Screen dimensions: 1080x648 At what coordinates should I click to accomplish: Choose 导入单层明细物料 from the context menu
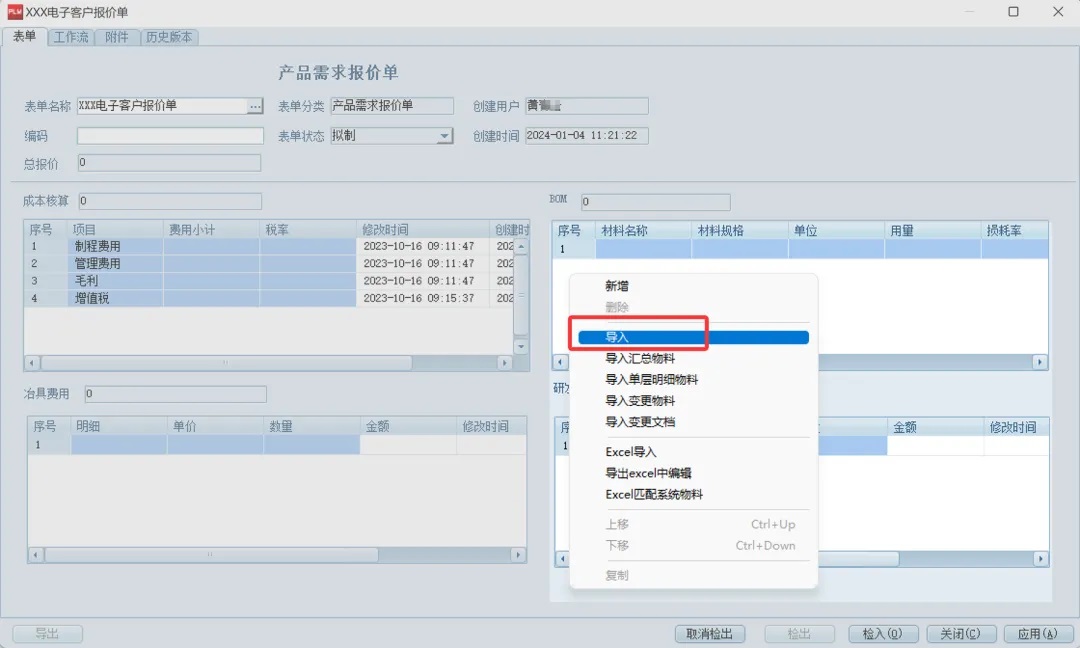pyautogui.click(x=694, y=379)
